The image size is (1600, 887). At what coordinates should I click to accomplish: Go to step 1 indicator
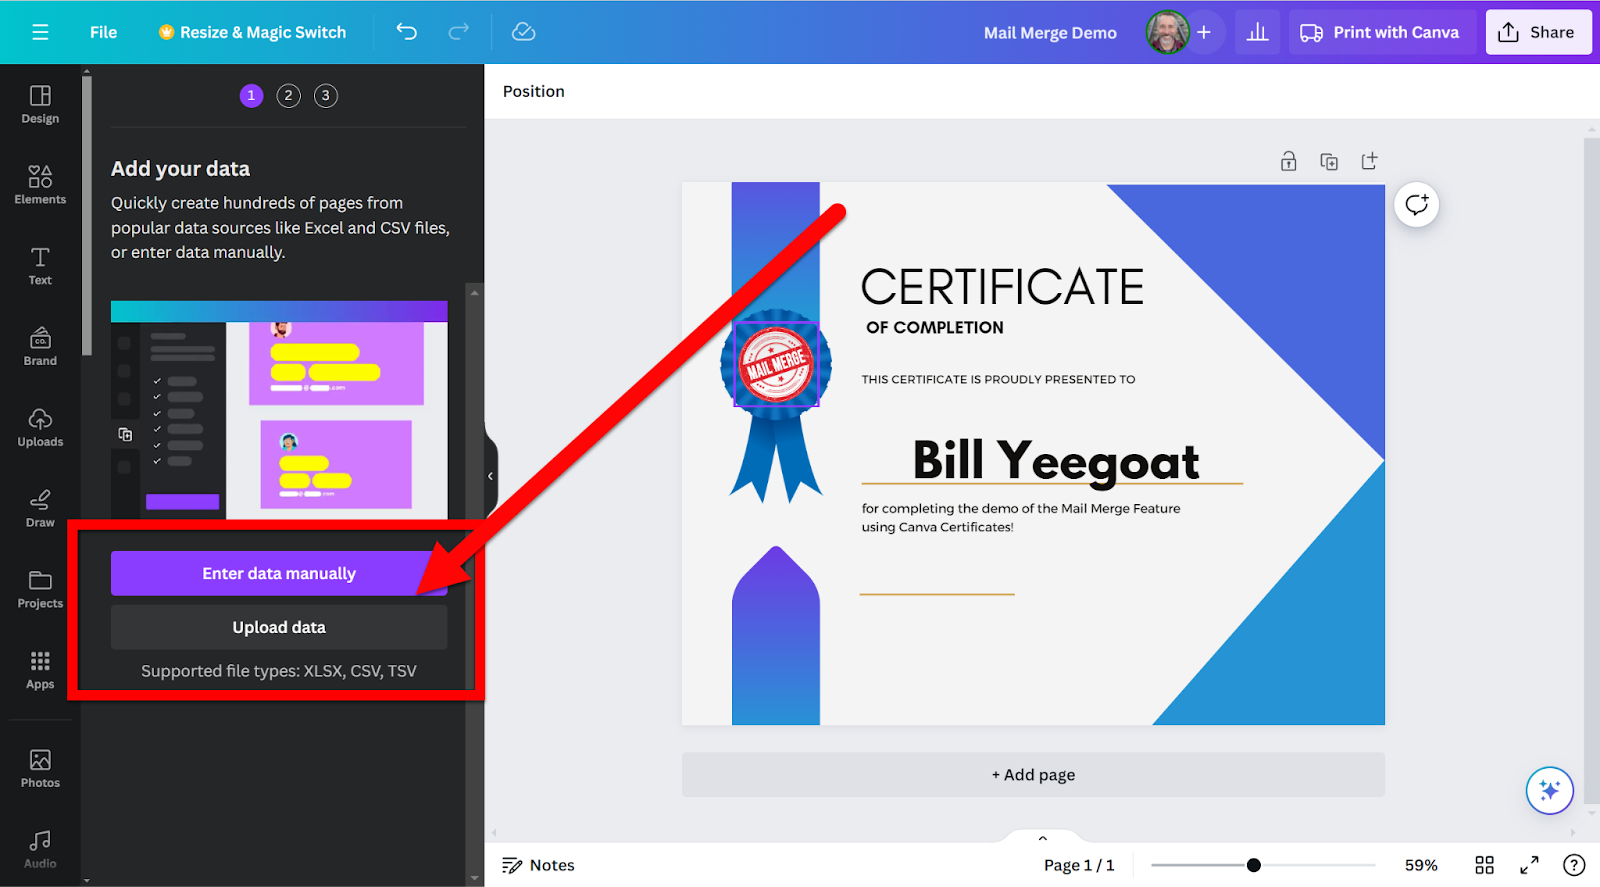[x=251, y=96]
